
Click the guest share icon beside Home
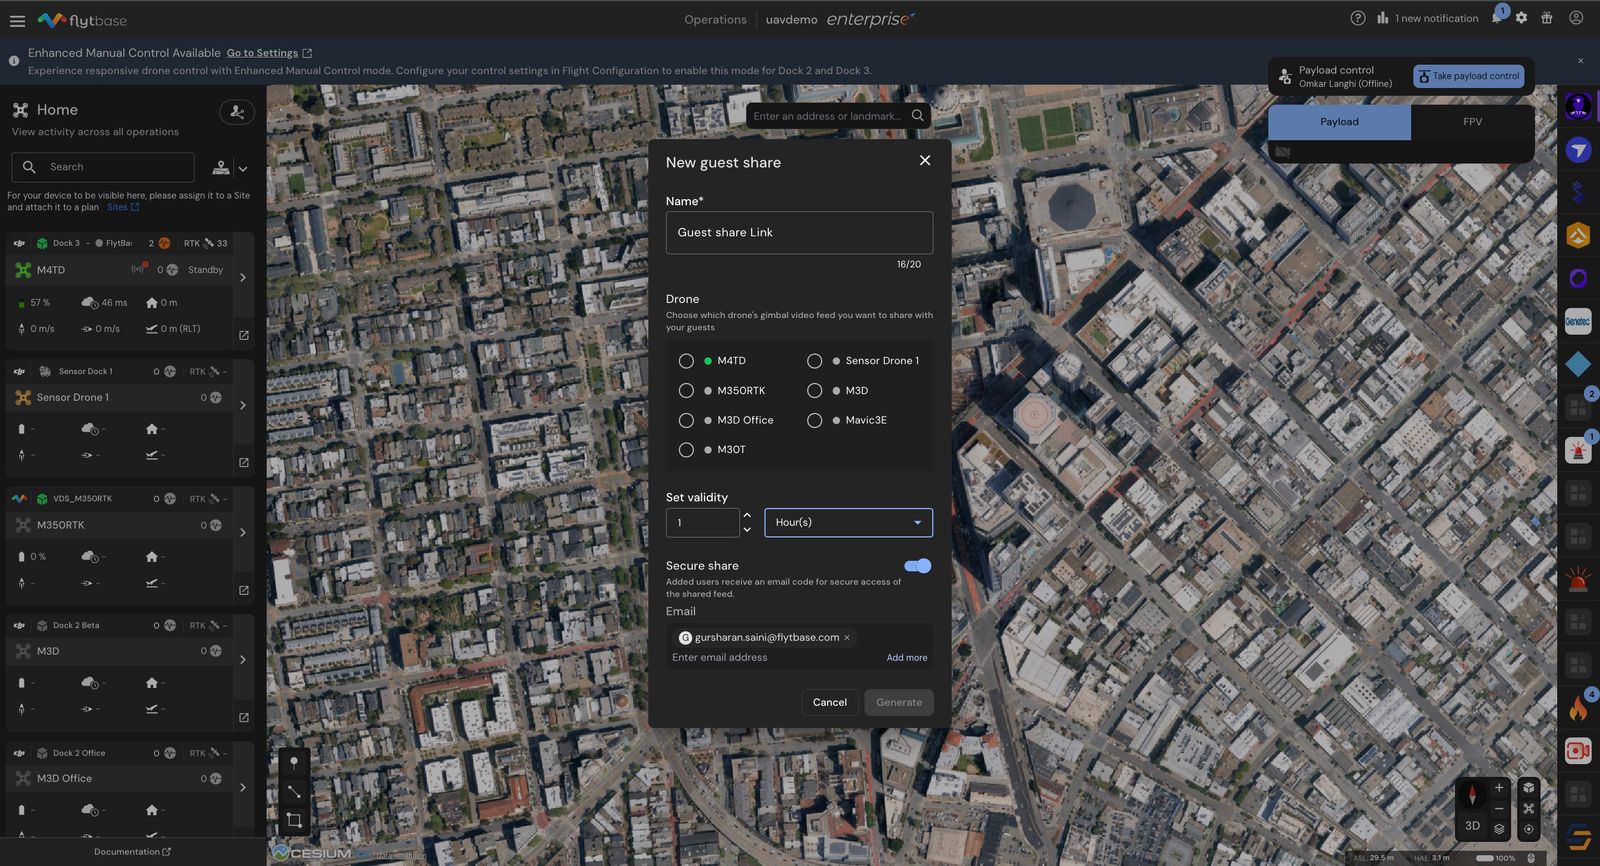(237, 112)
